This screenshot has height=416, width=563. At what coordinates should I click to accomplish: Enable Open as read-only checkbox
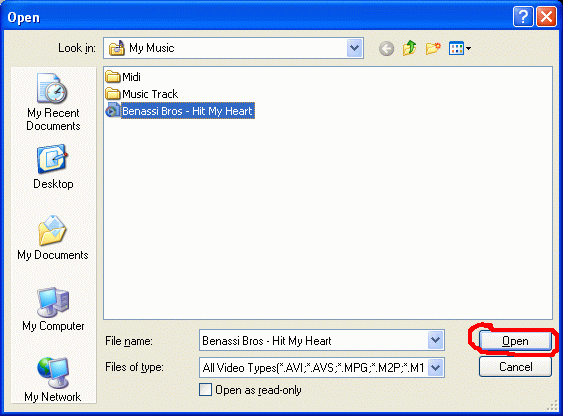205,390
